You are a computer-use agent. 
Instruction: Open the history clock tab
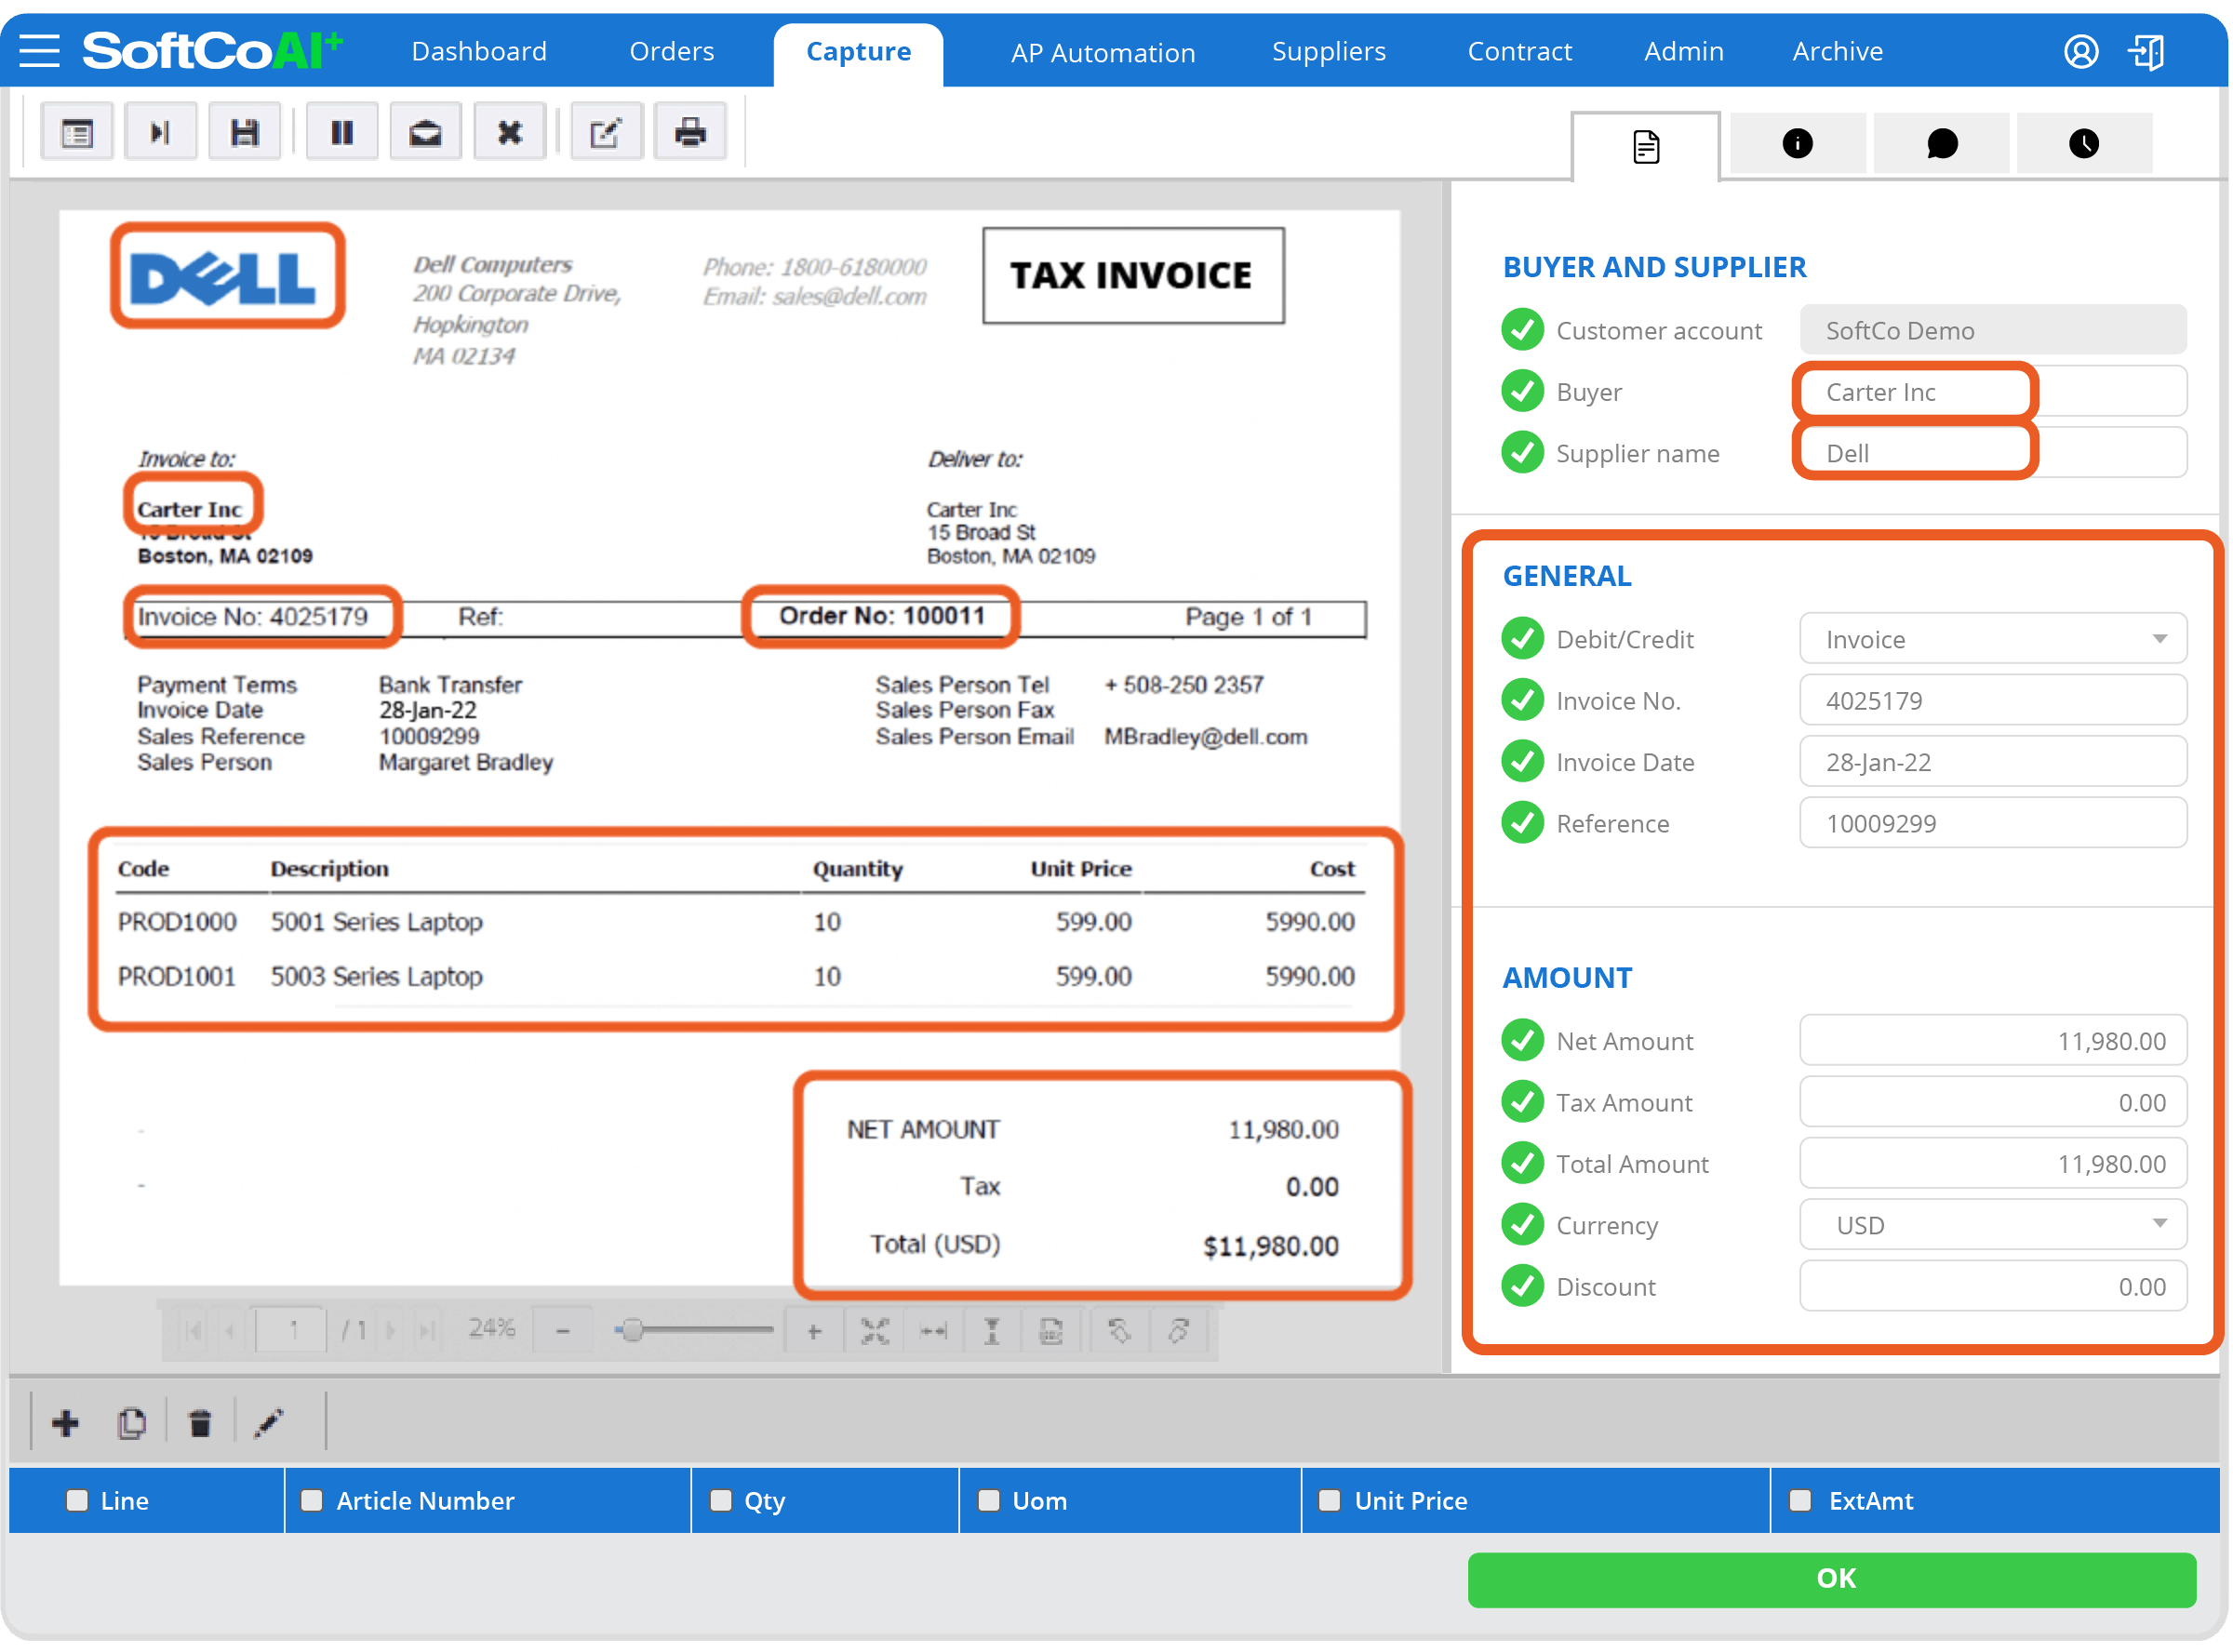tap(2084, 144)
